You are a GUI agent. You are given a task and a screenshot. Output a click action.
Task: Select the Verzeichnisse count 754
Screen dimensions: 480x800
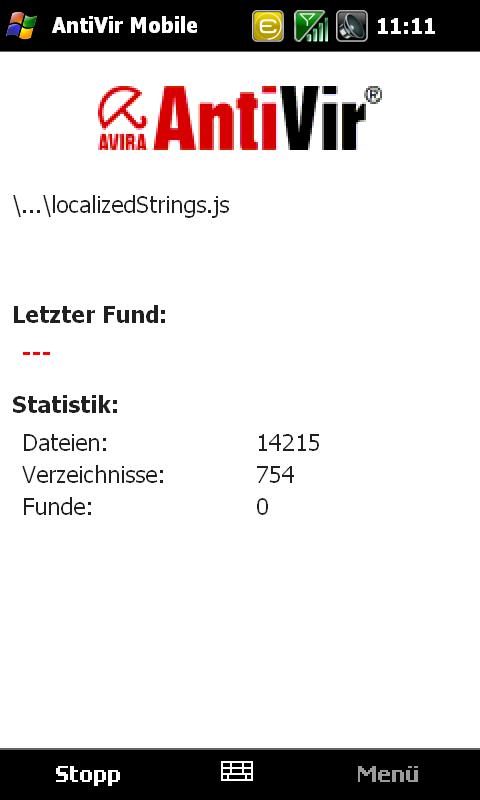(275, 475)
